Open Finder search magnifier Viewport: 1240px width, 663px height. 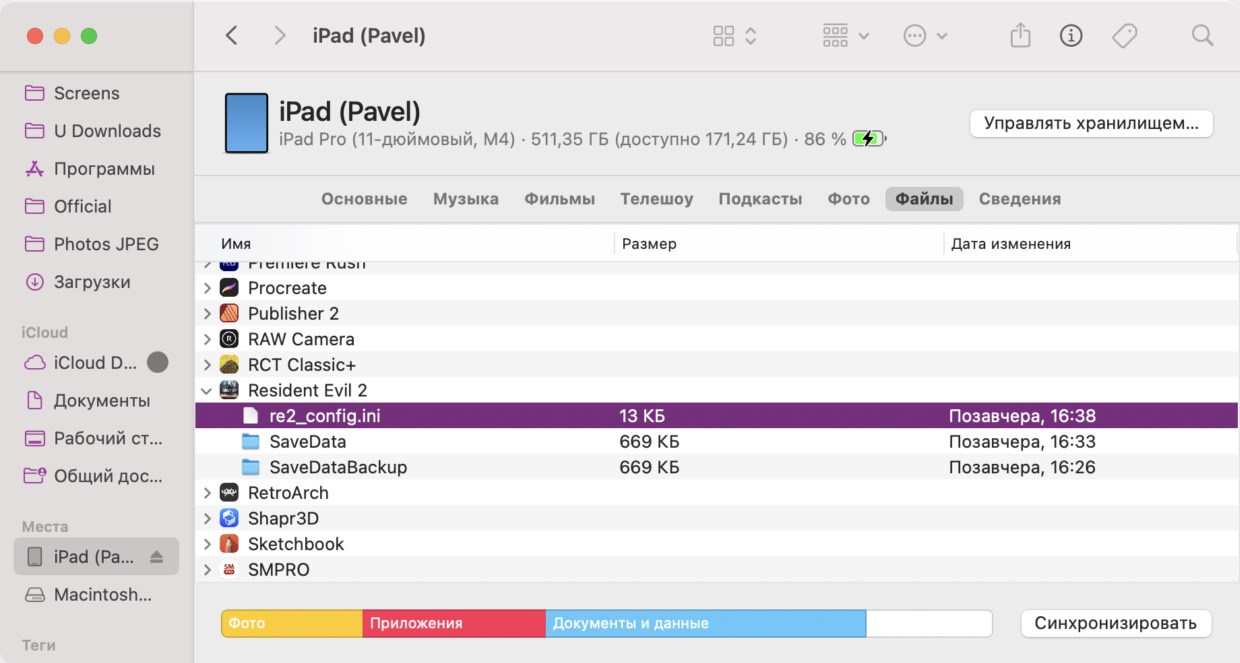pyautogui.click(x=1202, y=36)
